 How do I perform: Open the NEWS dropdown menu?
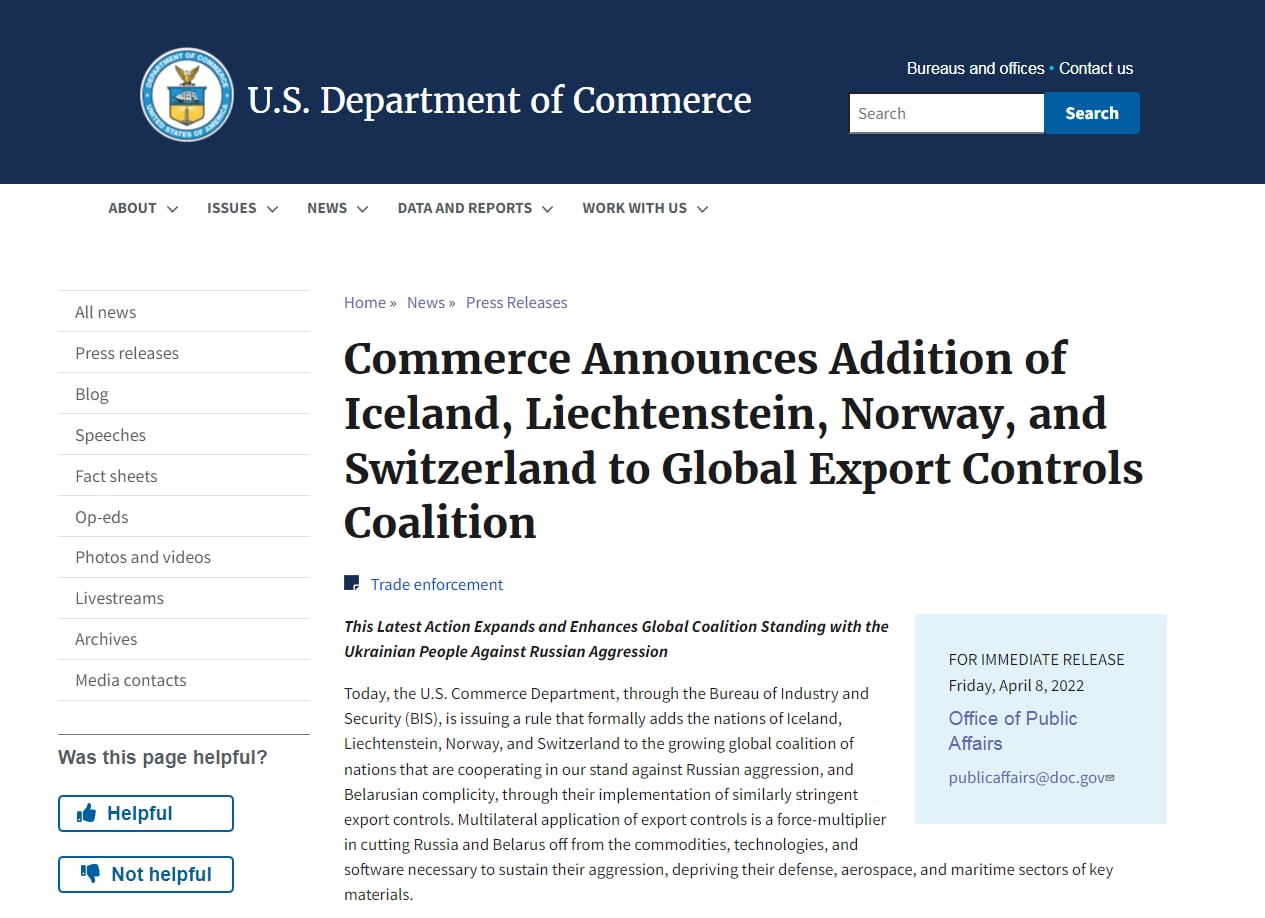tap(337, 208)
